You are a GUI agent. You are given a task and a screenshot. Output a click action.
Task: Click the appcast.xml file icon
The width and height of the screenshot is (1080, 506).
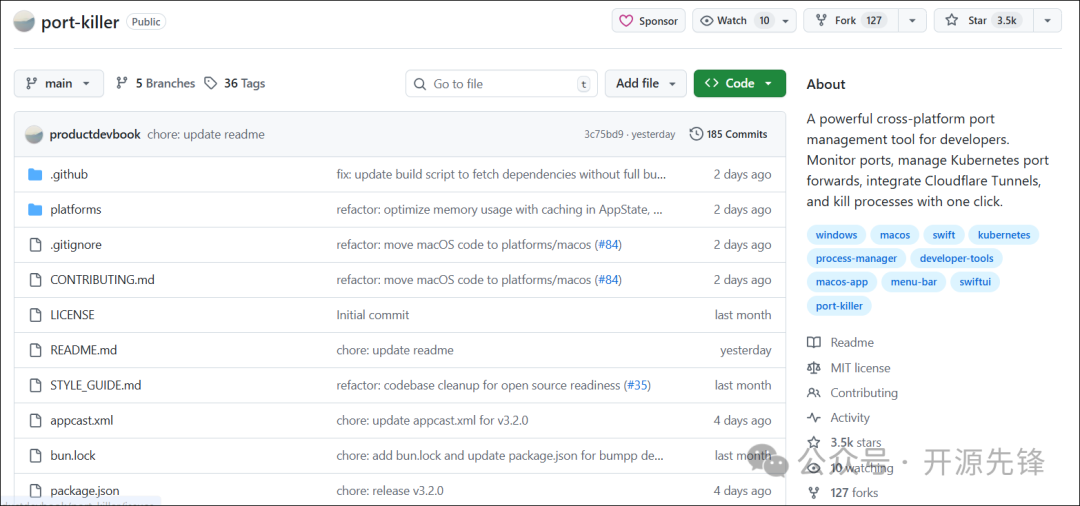(35, 420)
